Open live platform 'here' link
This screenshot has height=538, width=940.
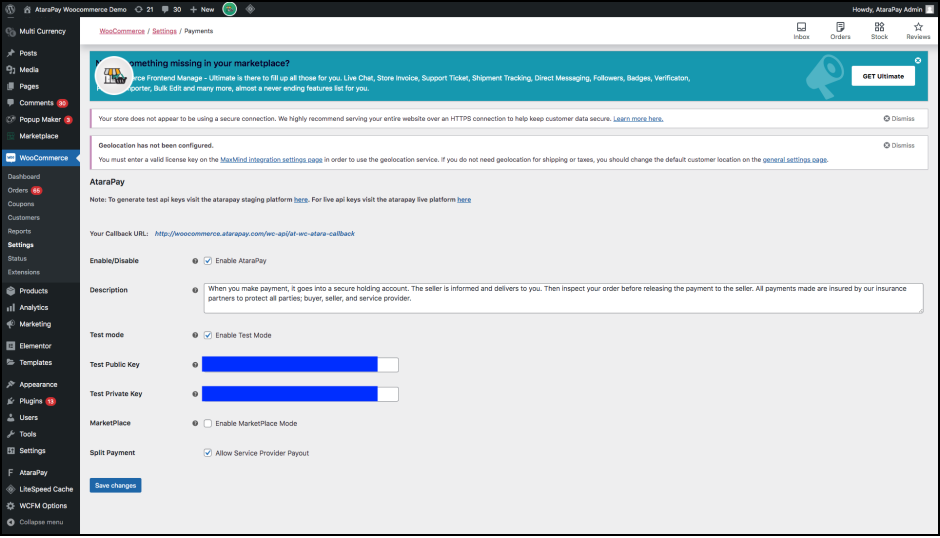(x=464, y=200)
